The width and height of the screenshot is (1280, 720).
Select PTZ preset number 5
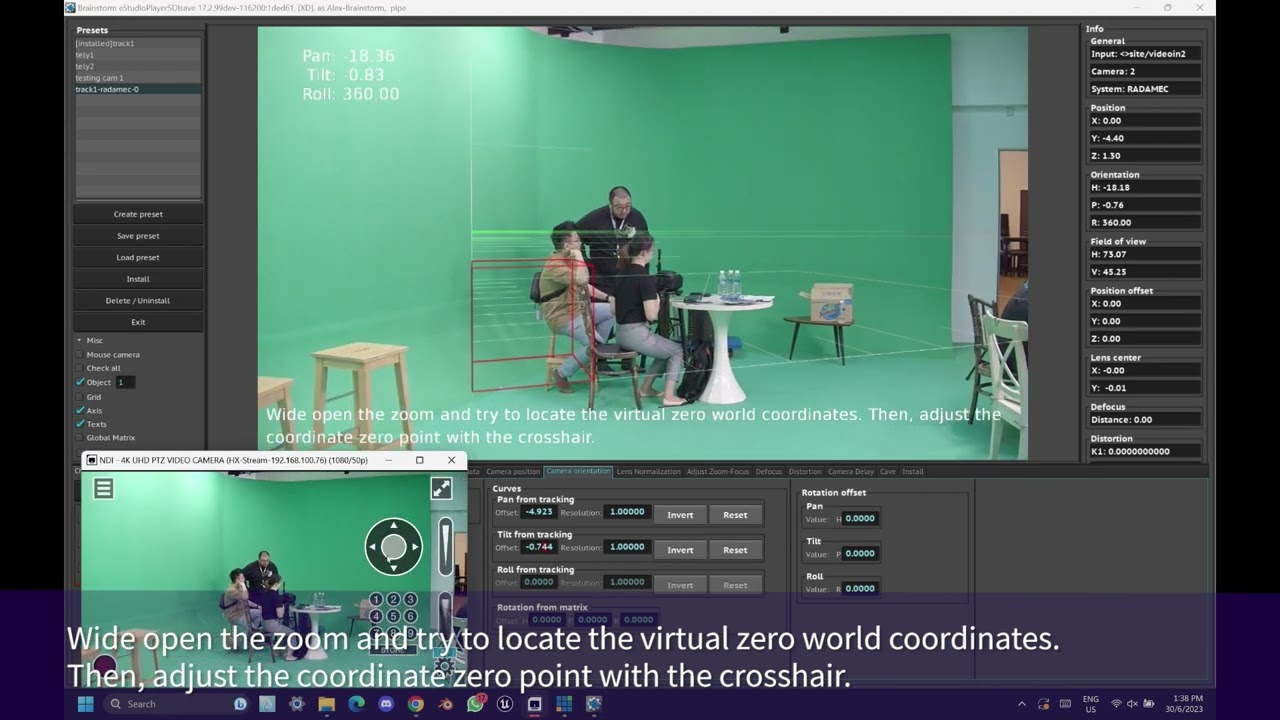tap(393, 616)
